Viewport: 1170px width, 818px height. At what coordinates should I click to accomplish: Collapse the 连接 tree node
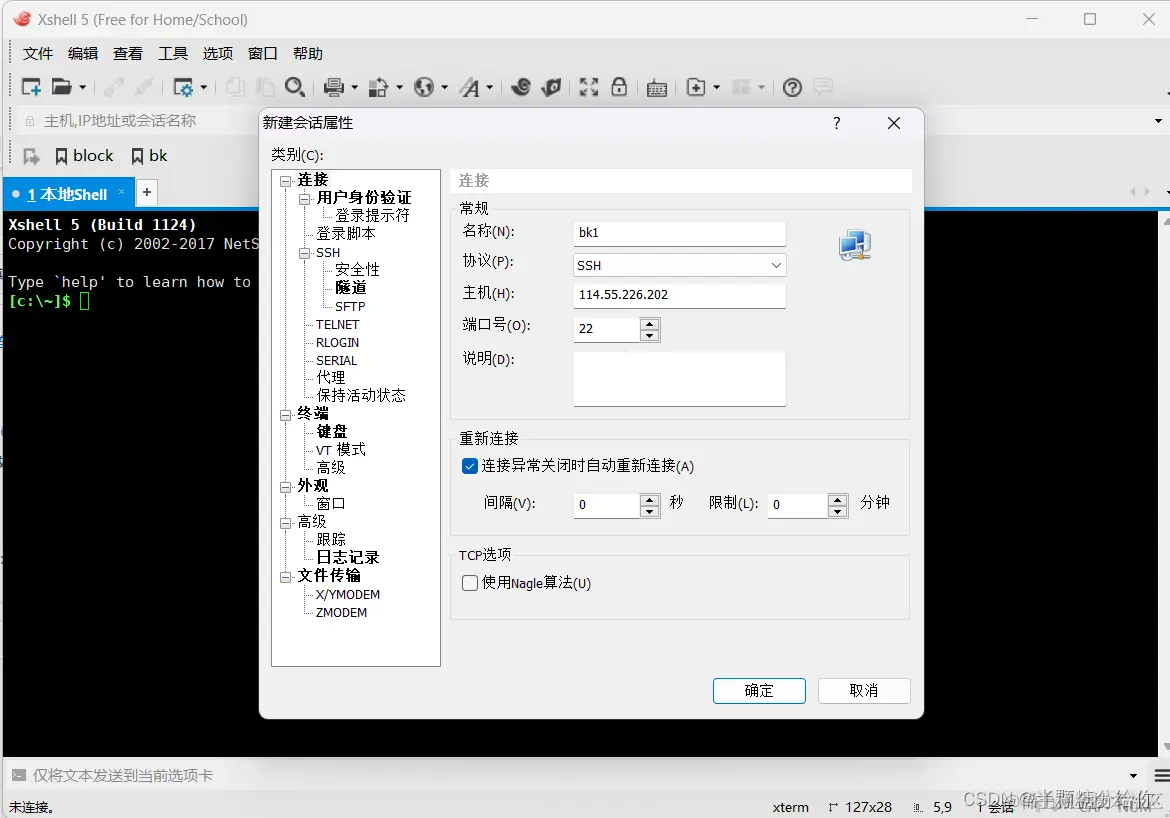pos(285,181)
